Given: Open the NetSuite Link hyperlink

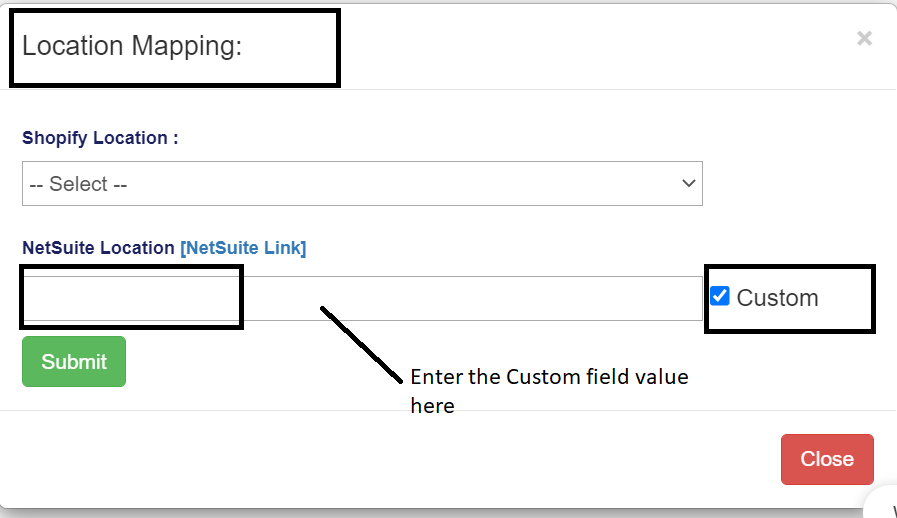Looking at the screenshot, I should [x=243, y=248].
